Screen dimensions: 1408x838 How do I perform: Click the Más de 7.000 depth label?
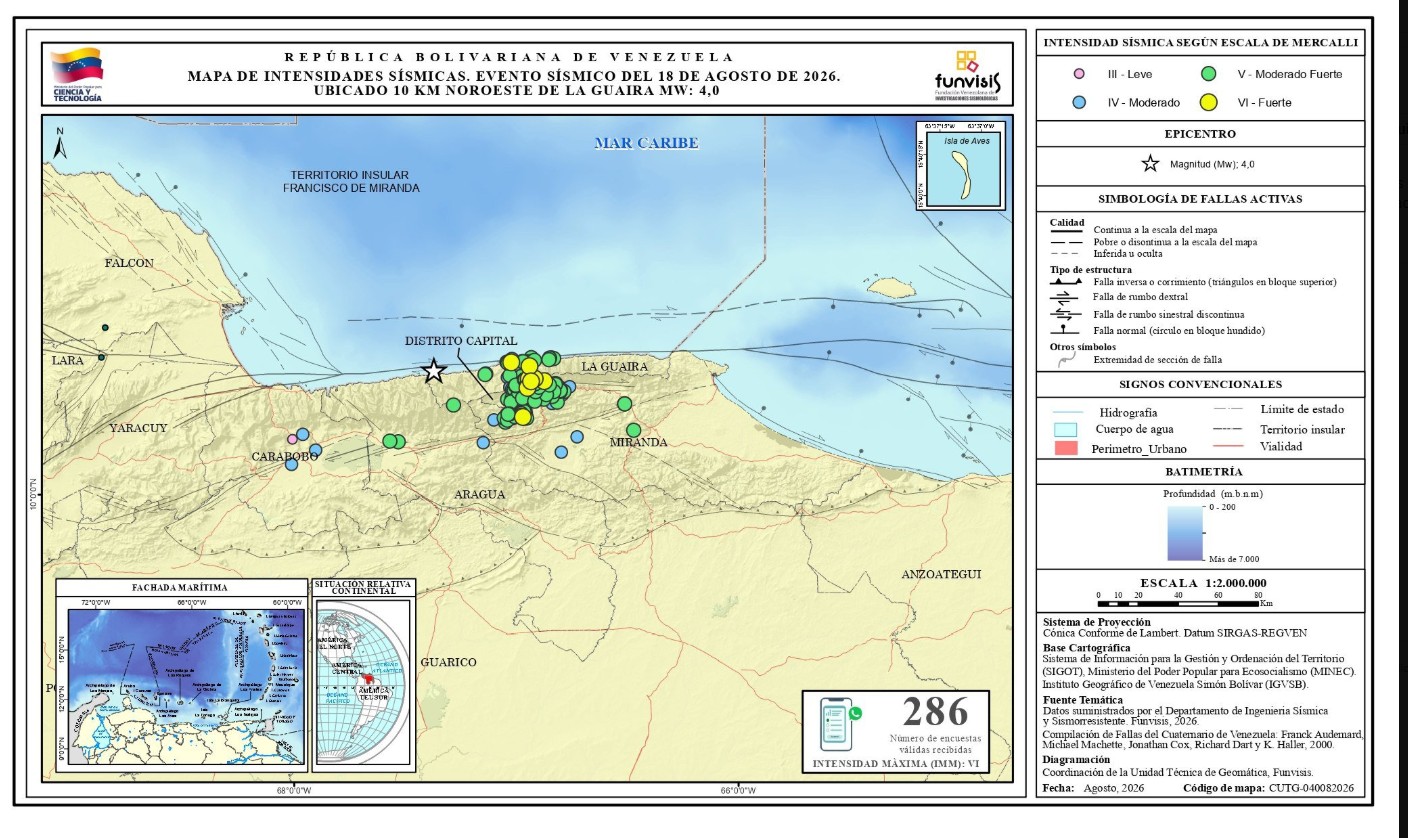(x=1234, y=558)
